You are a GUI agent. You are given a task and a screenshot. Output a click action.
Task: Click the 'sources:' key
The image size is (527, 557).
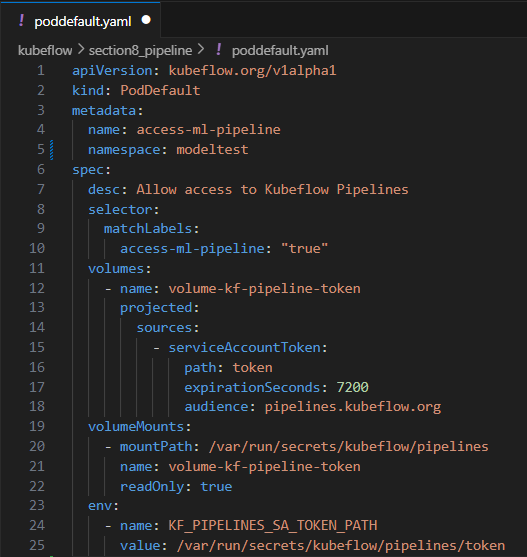click(x=168, y=328)
